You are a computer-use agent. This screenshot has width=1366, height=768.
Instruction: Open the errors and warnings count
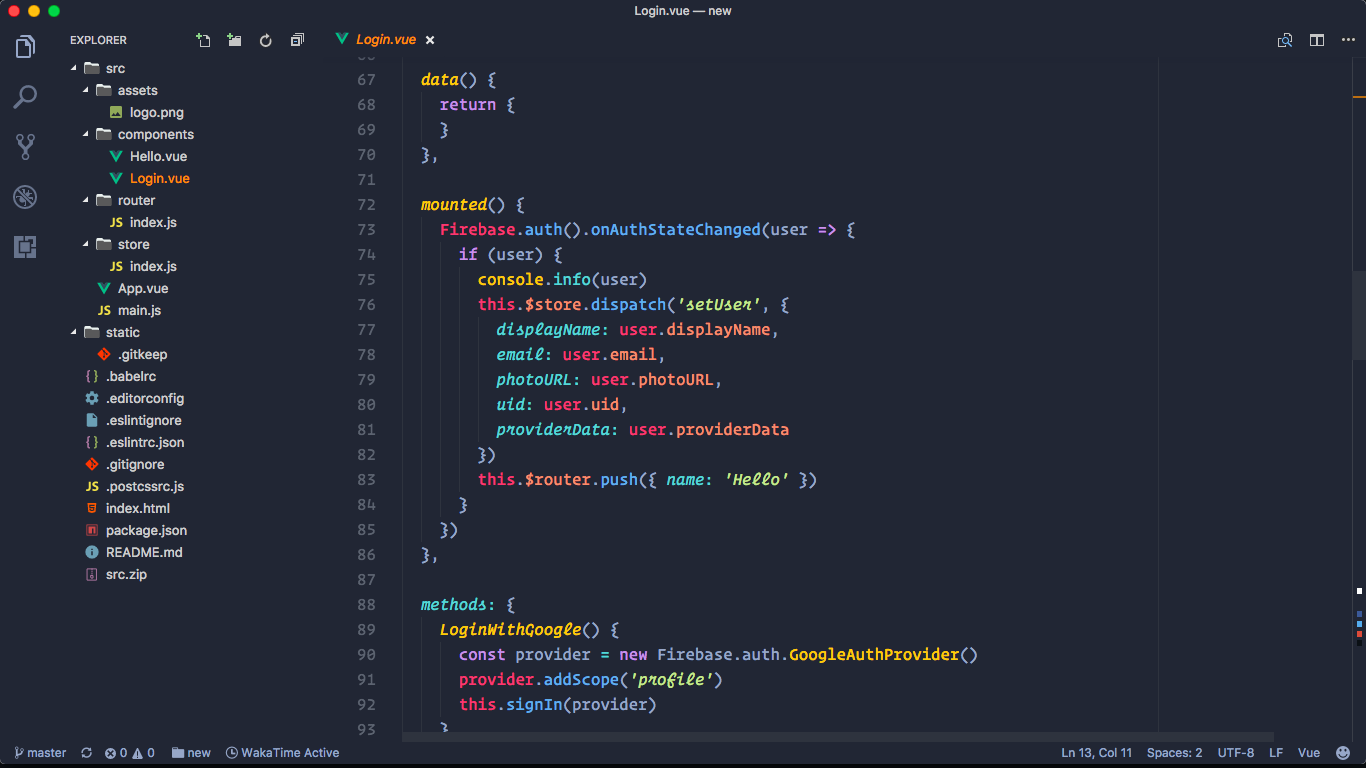(x=130, y=753)
